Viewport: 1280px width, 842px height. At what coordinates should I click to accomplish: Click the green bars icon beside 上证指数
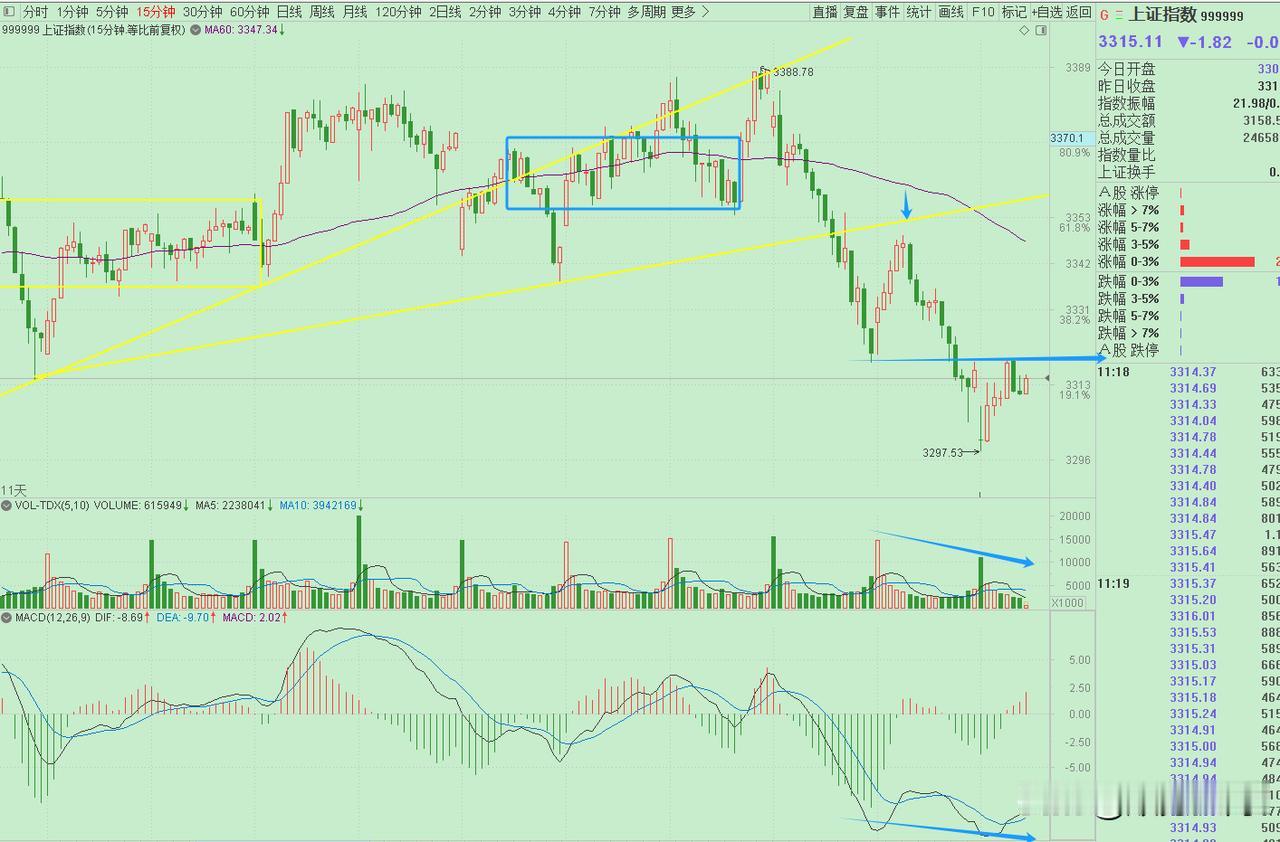click(1119, 15)
